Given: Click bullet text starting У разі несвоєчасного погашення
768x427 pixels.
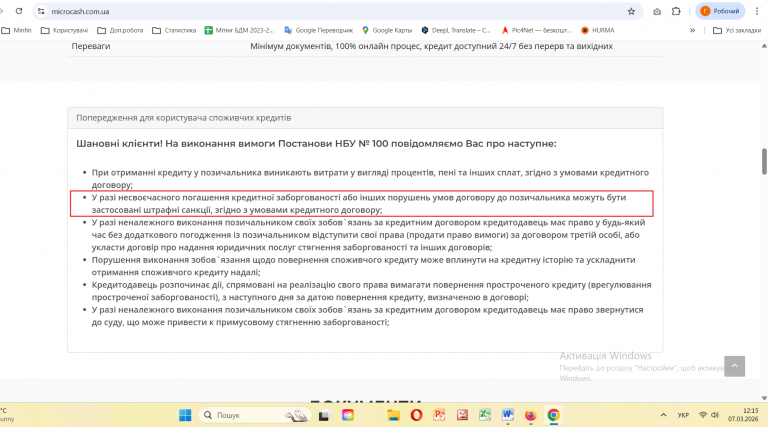Looking at the screenshot, I should click(x=359, y=204).
